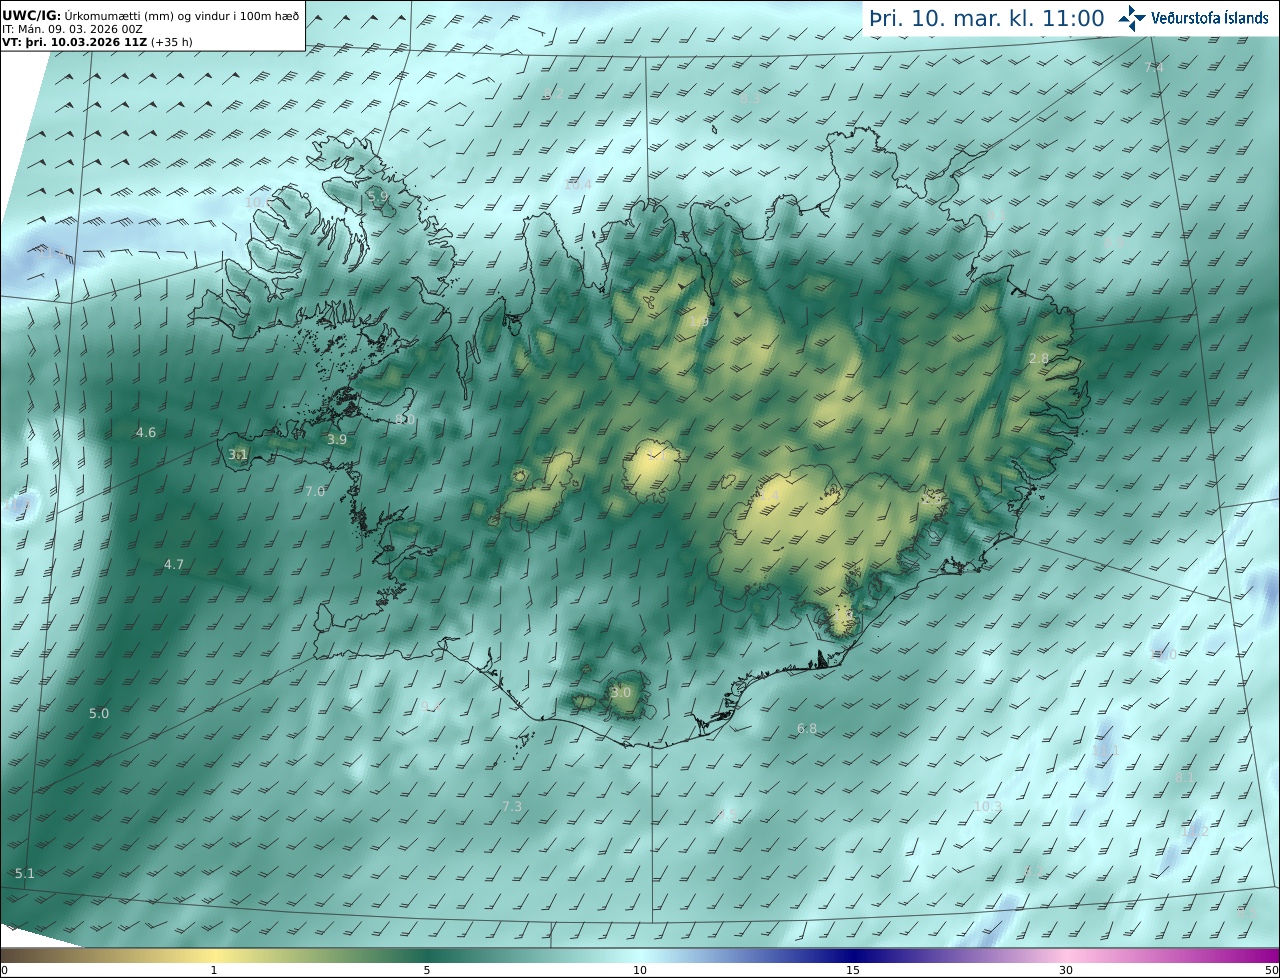Click the 3.0 value on the southern glacier
The height and width of the screenshot is (978, 1280).
621,692
